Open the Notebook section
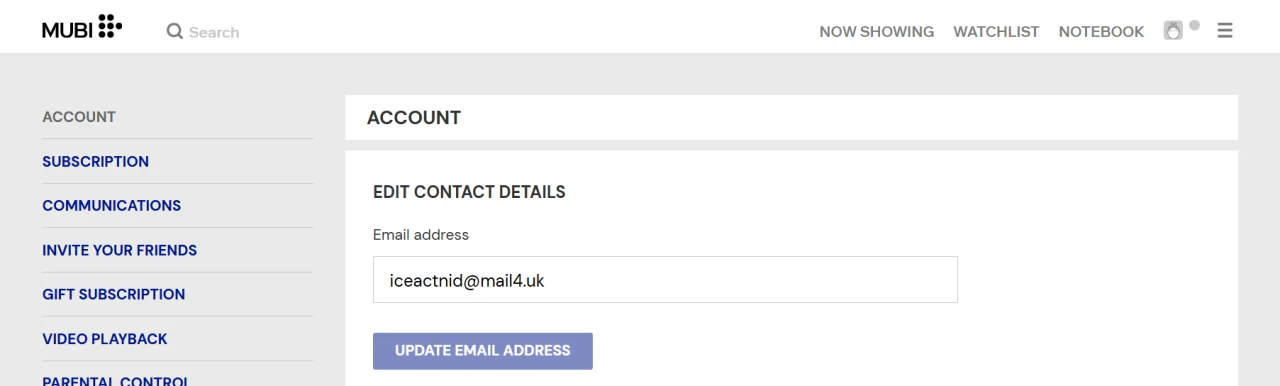Image resolution: width=1280 pixels, height=386 pixels. click(x=1101, y=32)
